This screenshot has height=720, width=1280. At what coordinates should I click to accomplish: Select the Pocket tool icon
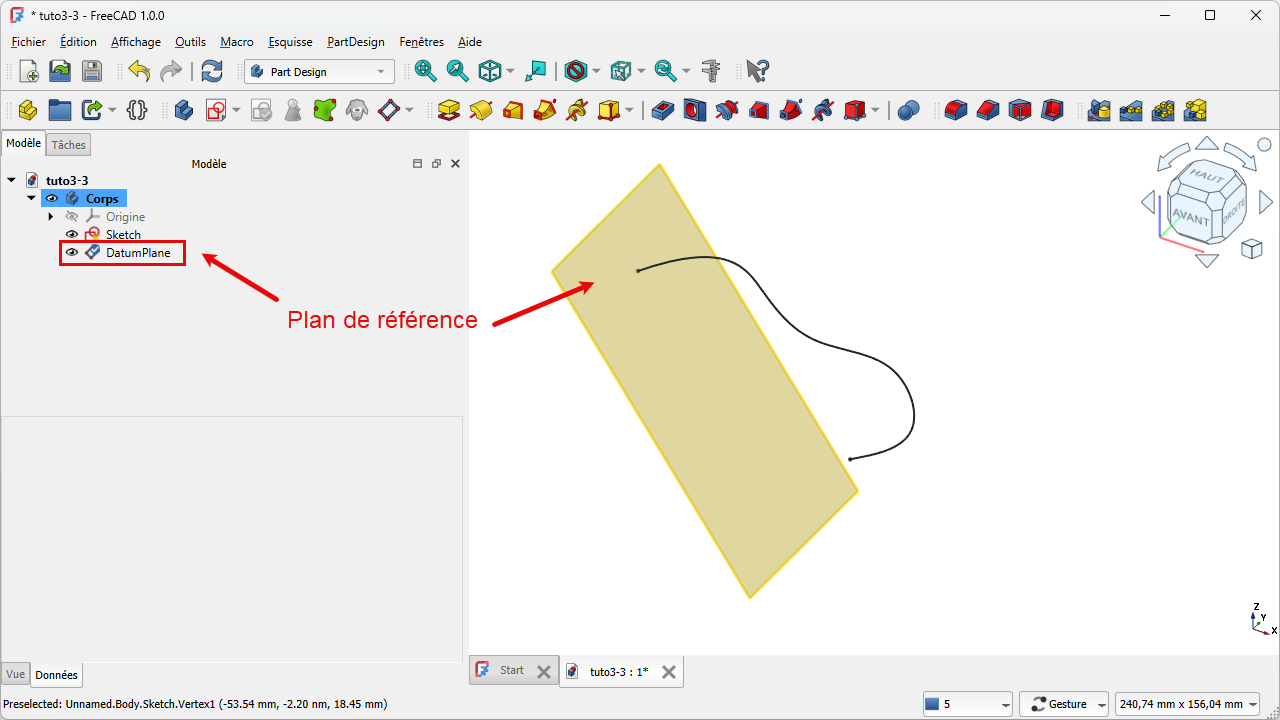point(662,110)
